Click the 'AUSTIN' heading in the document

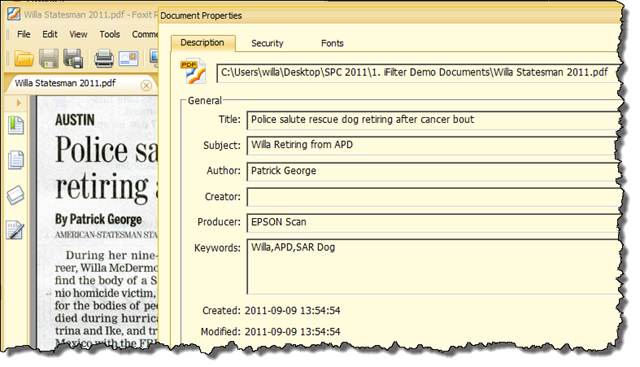click(75, 120)
